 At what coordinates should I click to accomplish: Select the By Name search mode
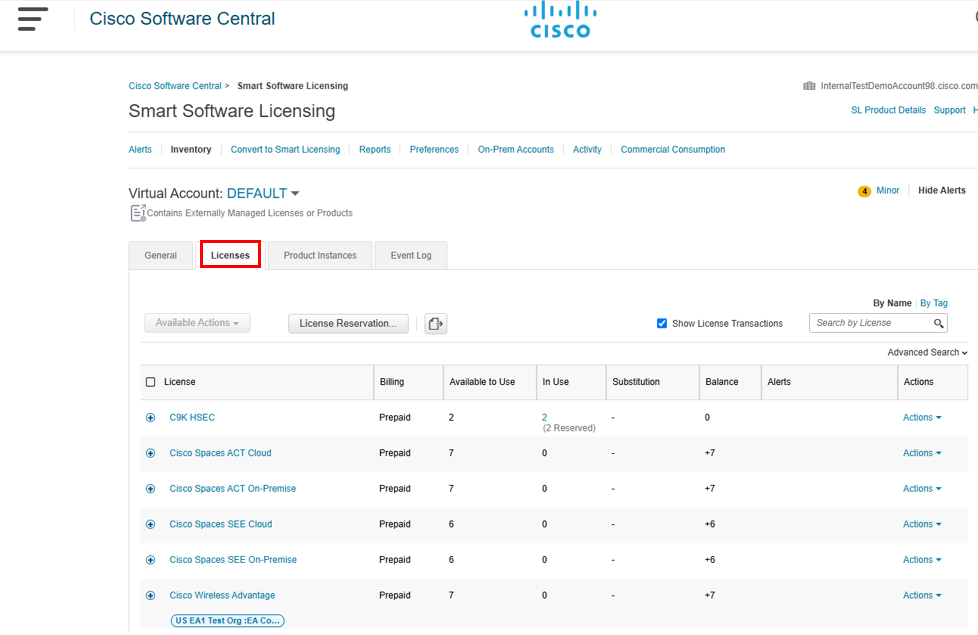pos(892,303)
